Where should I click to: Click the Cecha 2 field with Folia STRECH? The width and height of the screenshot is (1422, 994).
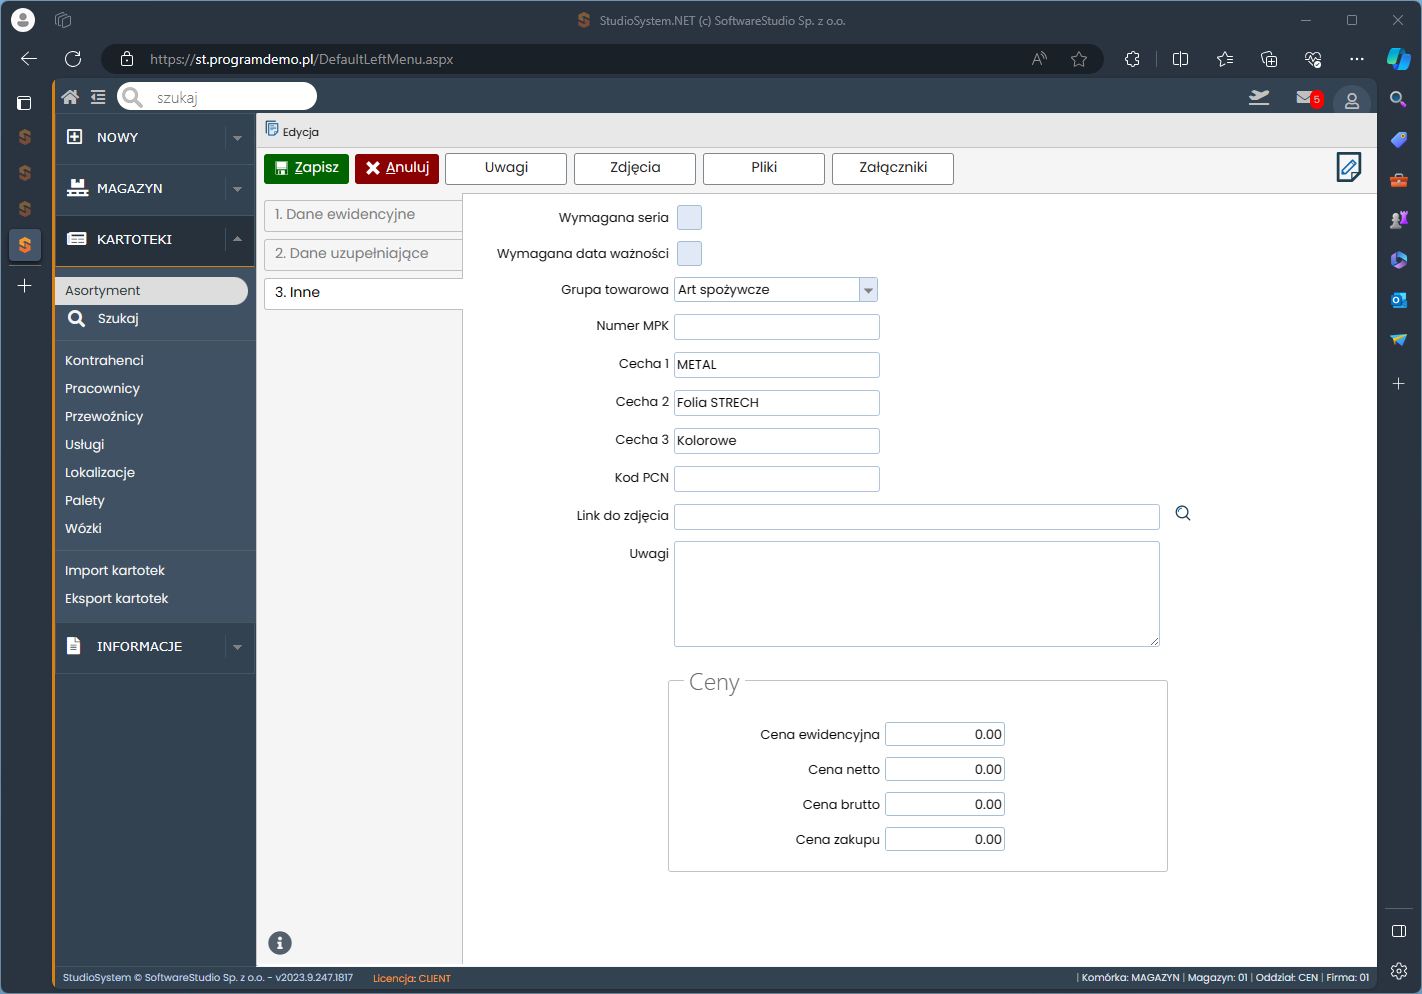[777, 403]
